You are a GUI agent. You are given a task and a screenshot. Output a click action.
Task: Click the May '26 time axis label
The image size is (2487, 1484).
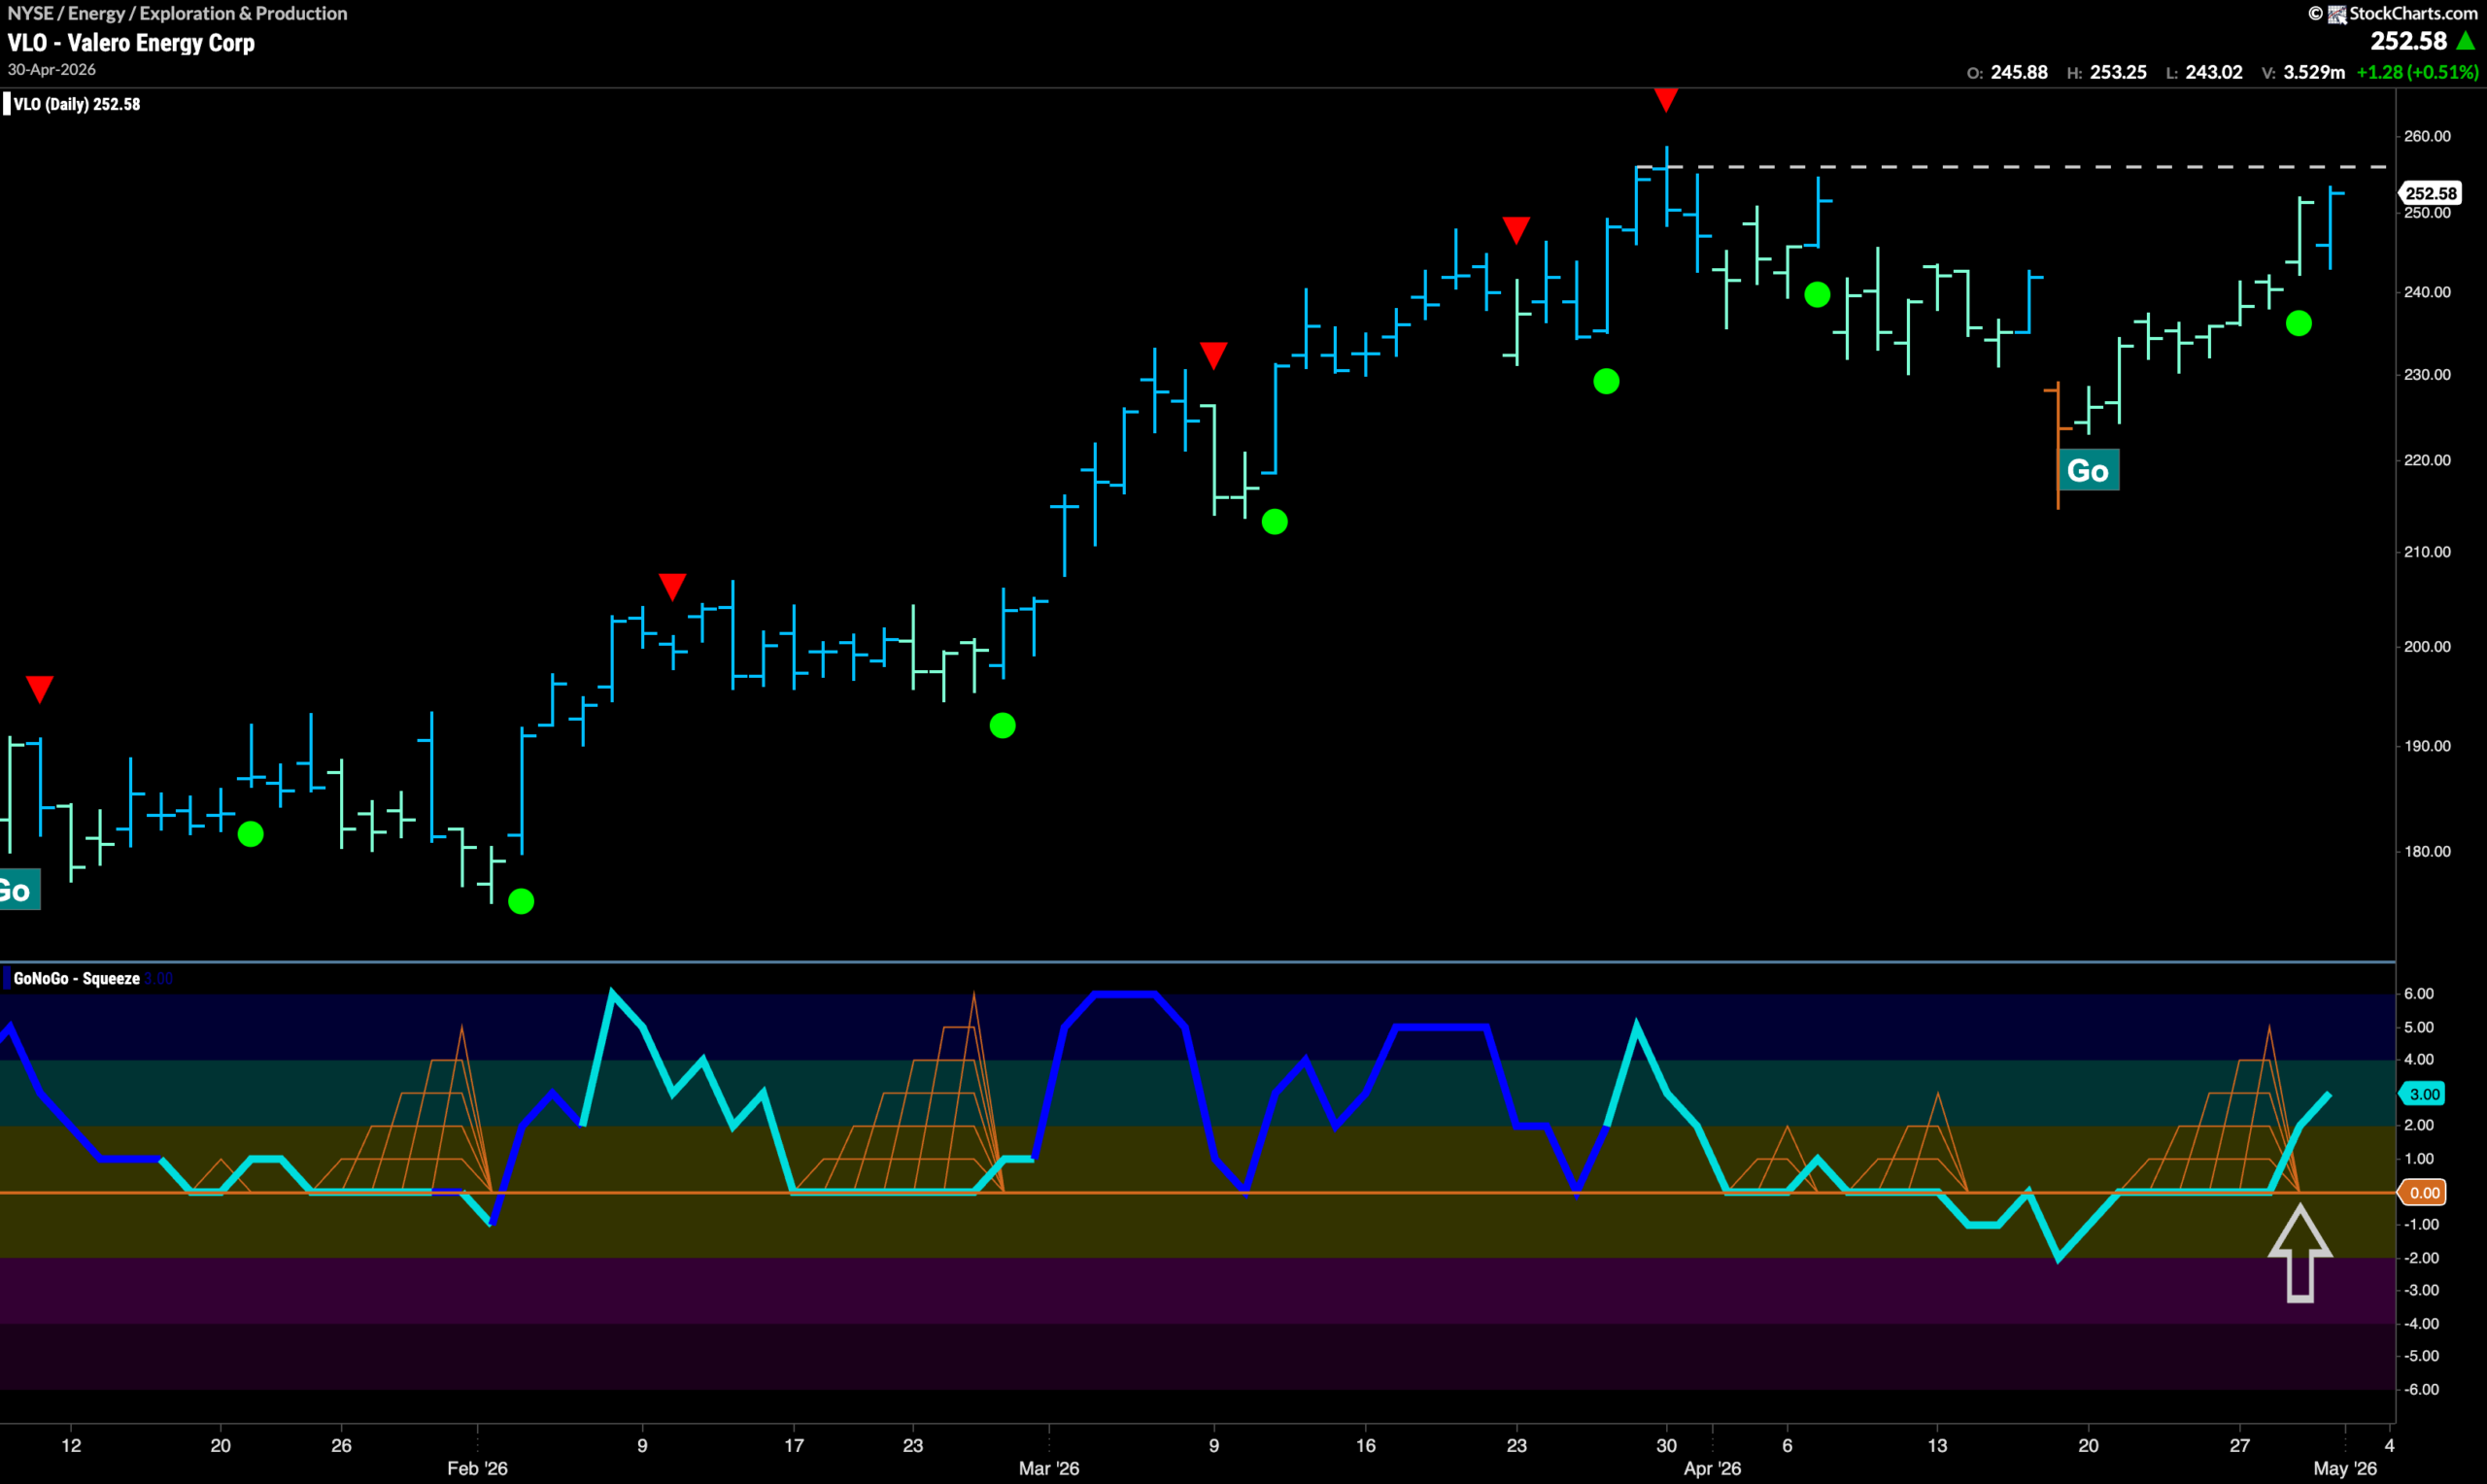coord(2345,1468)
